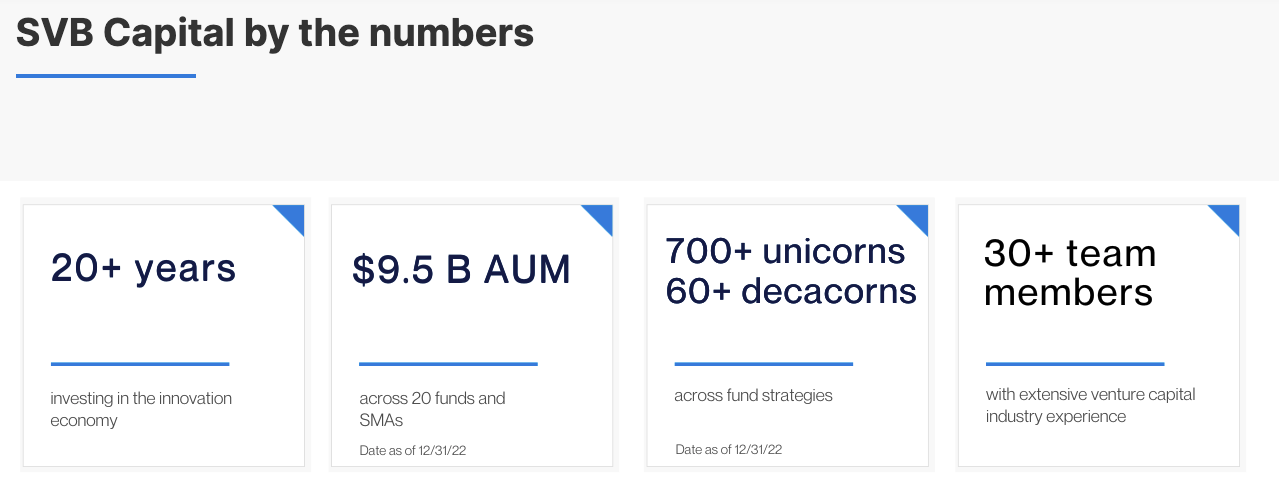This screenshot has height=502, width=1279.
Task: Click the '700+ unicorns' text
Action: [785, 251]
